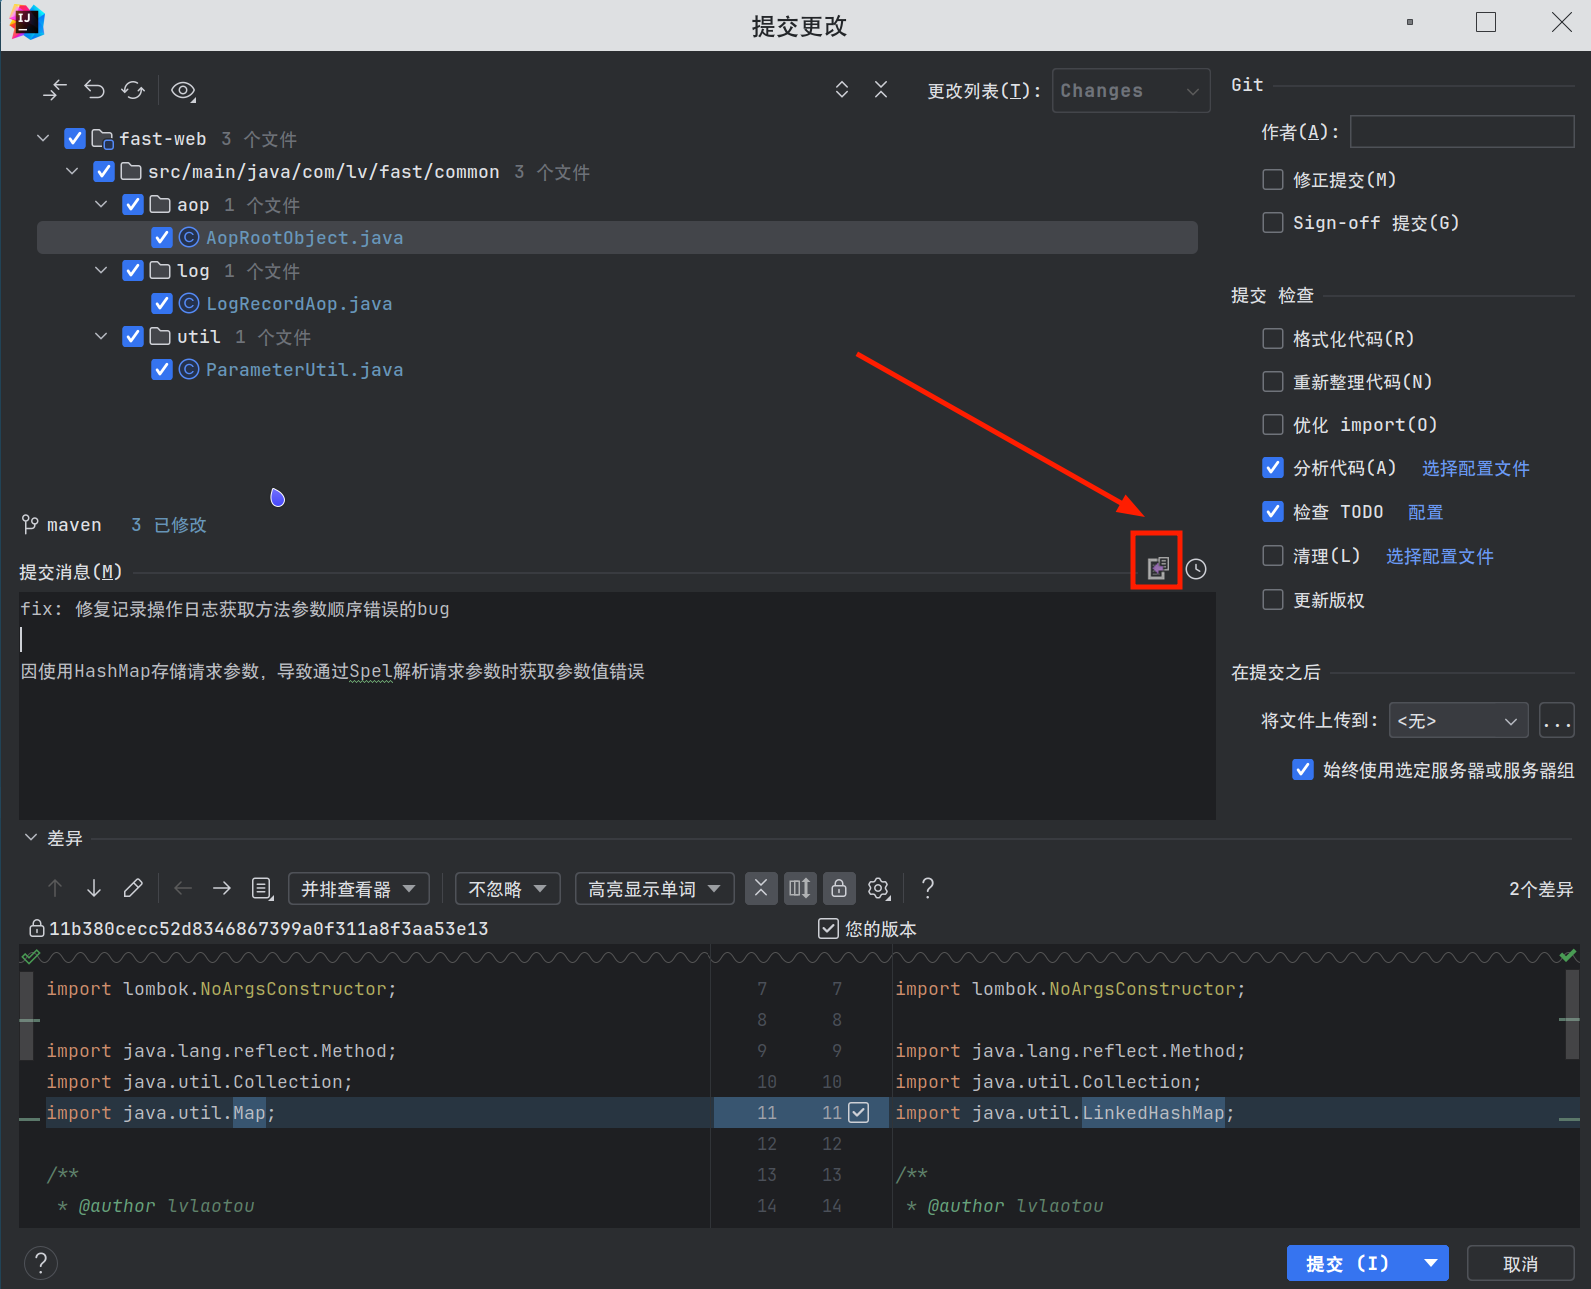Click the 取消 cancel button

click(1521, 1264)
